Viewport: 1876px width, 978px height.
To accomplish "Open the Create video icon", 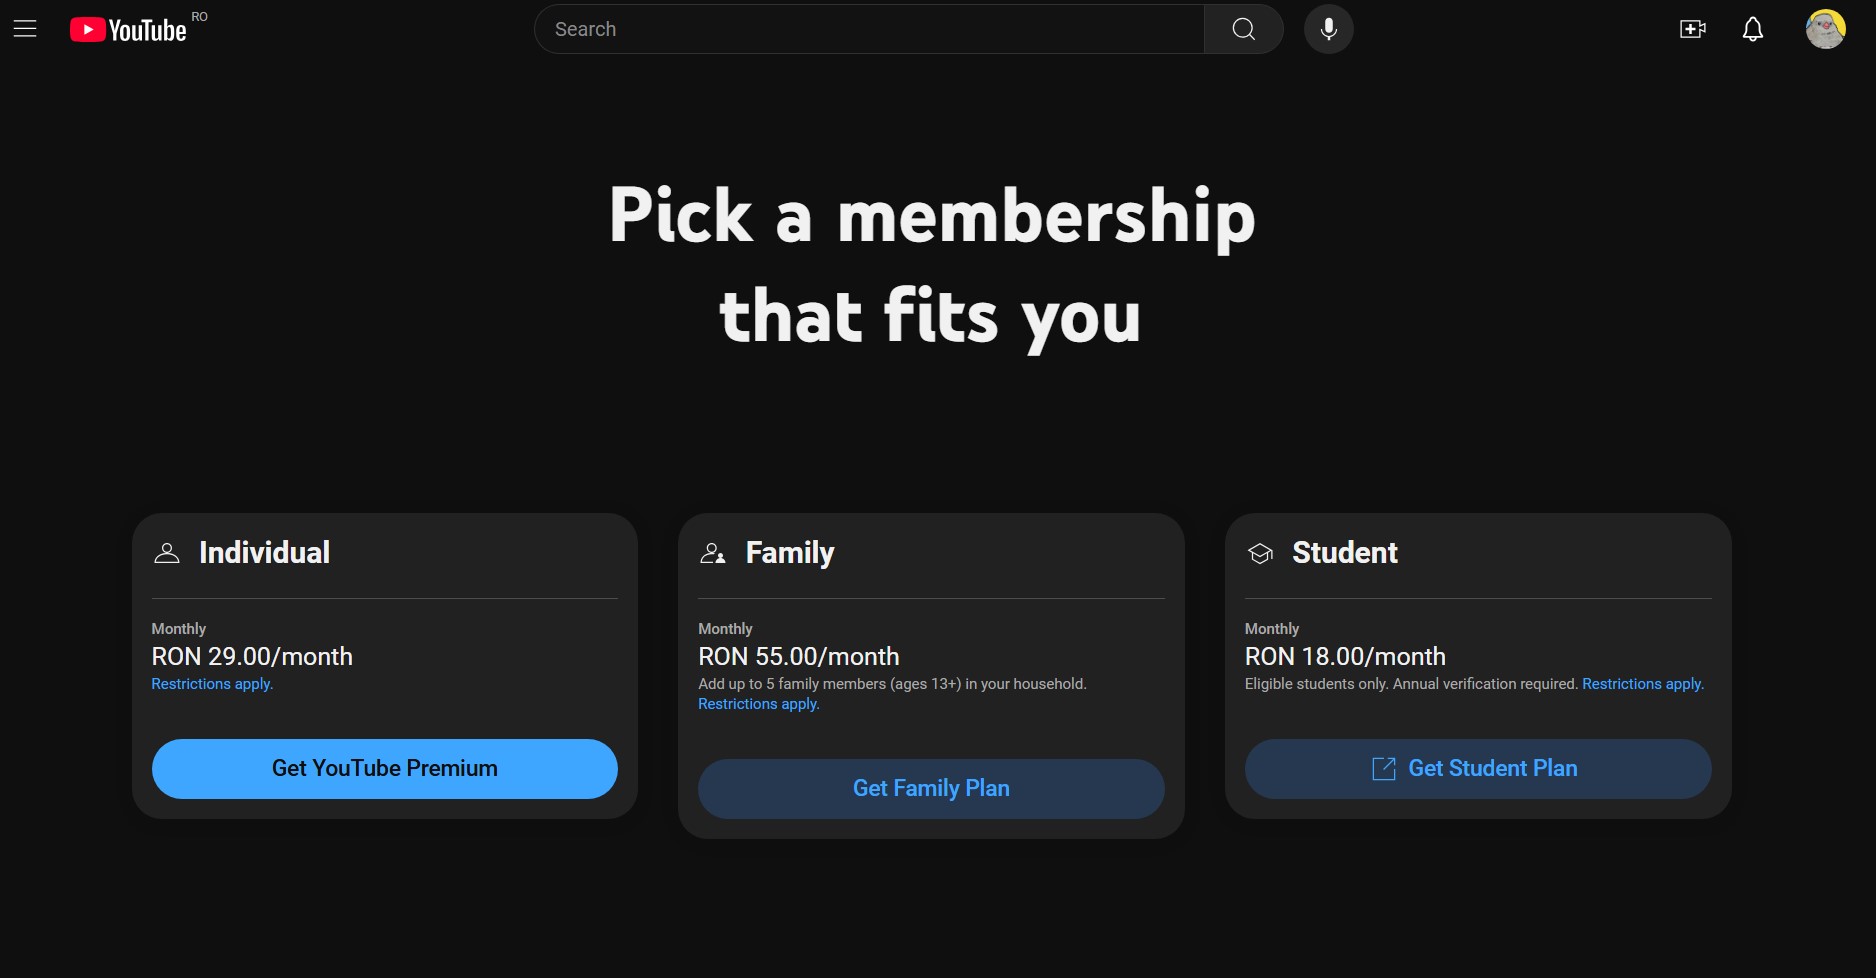I will [x=1692, y=29].
